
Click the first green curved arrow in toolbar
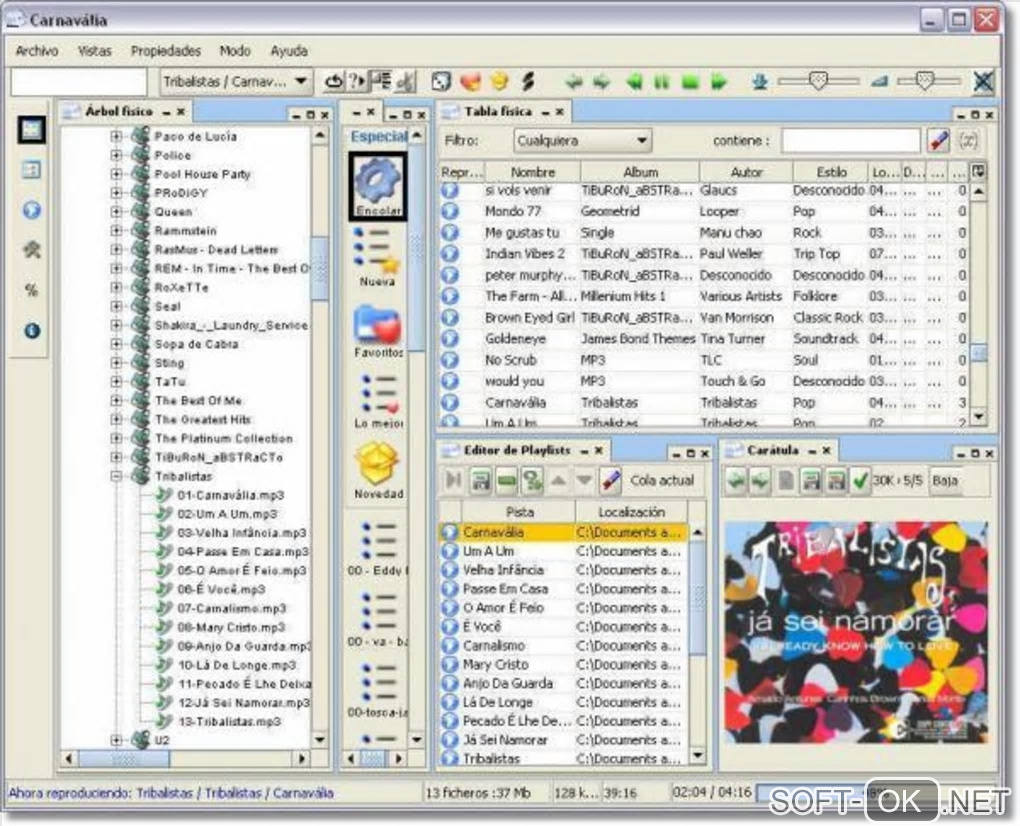click(x=574, y=82)
